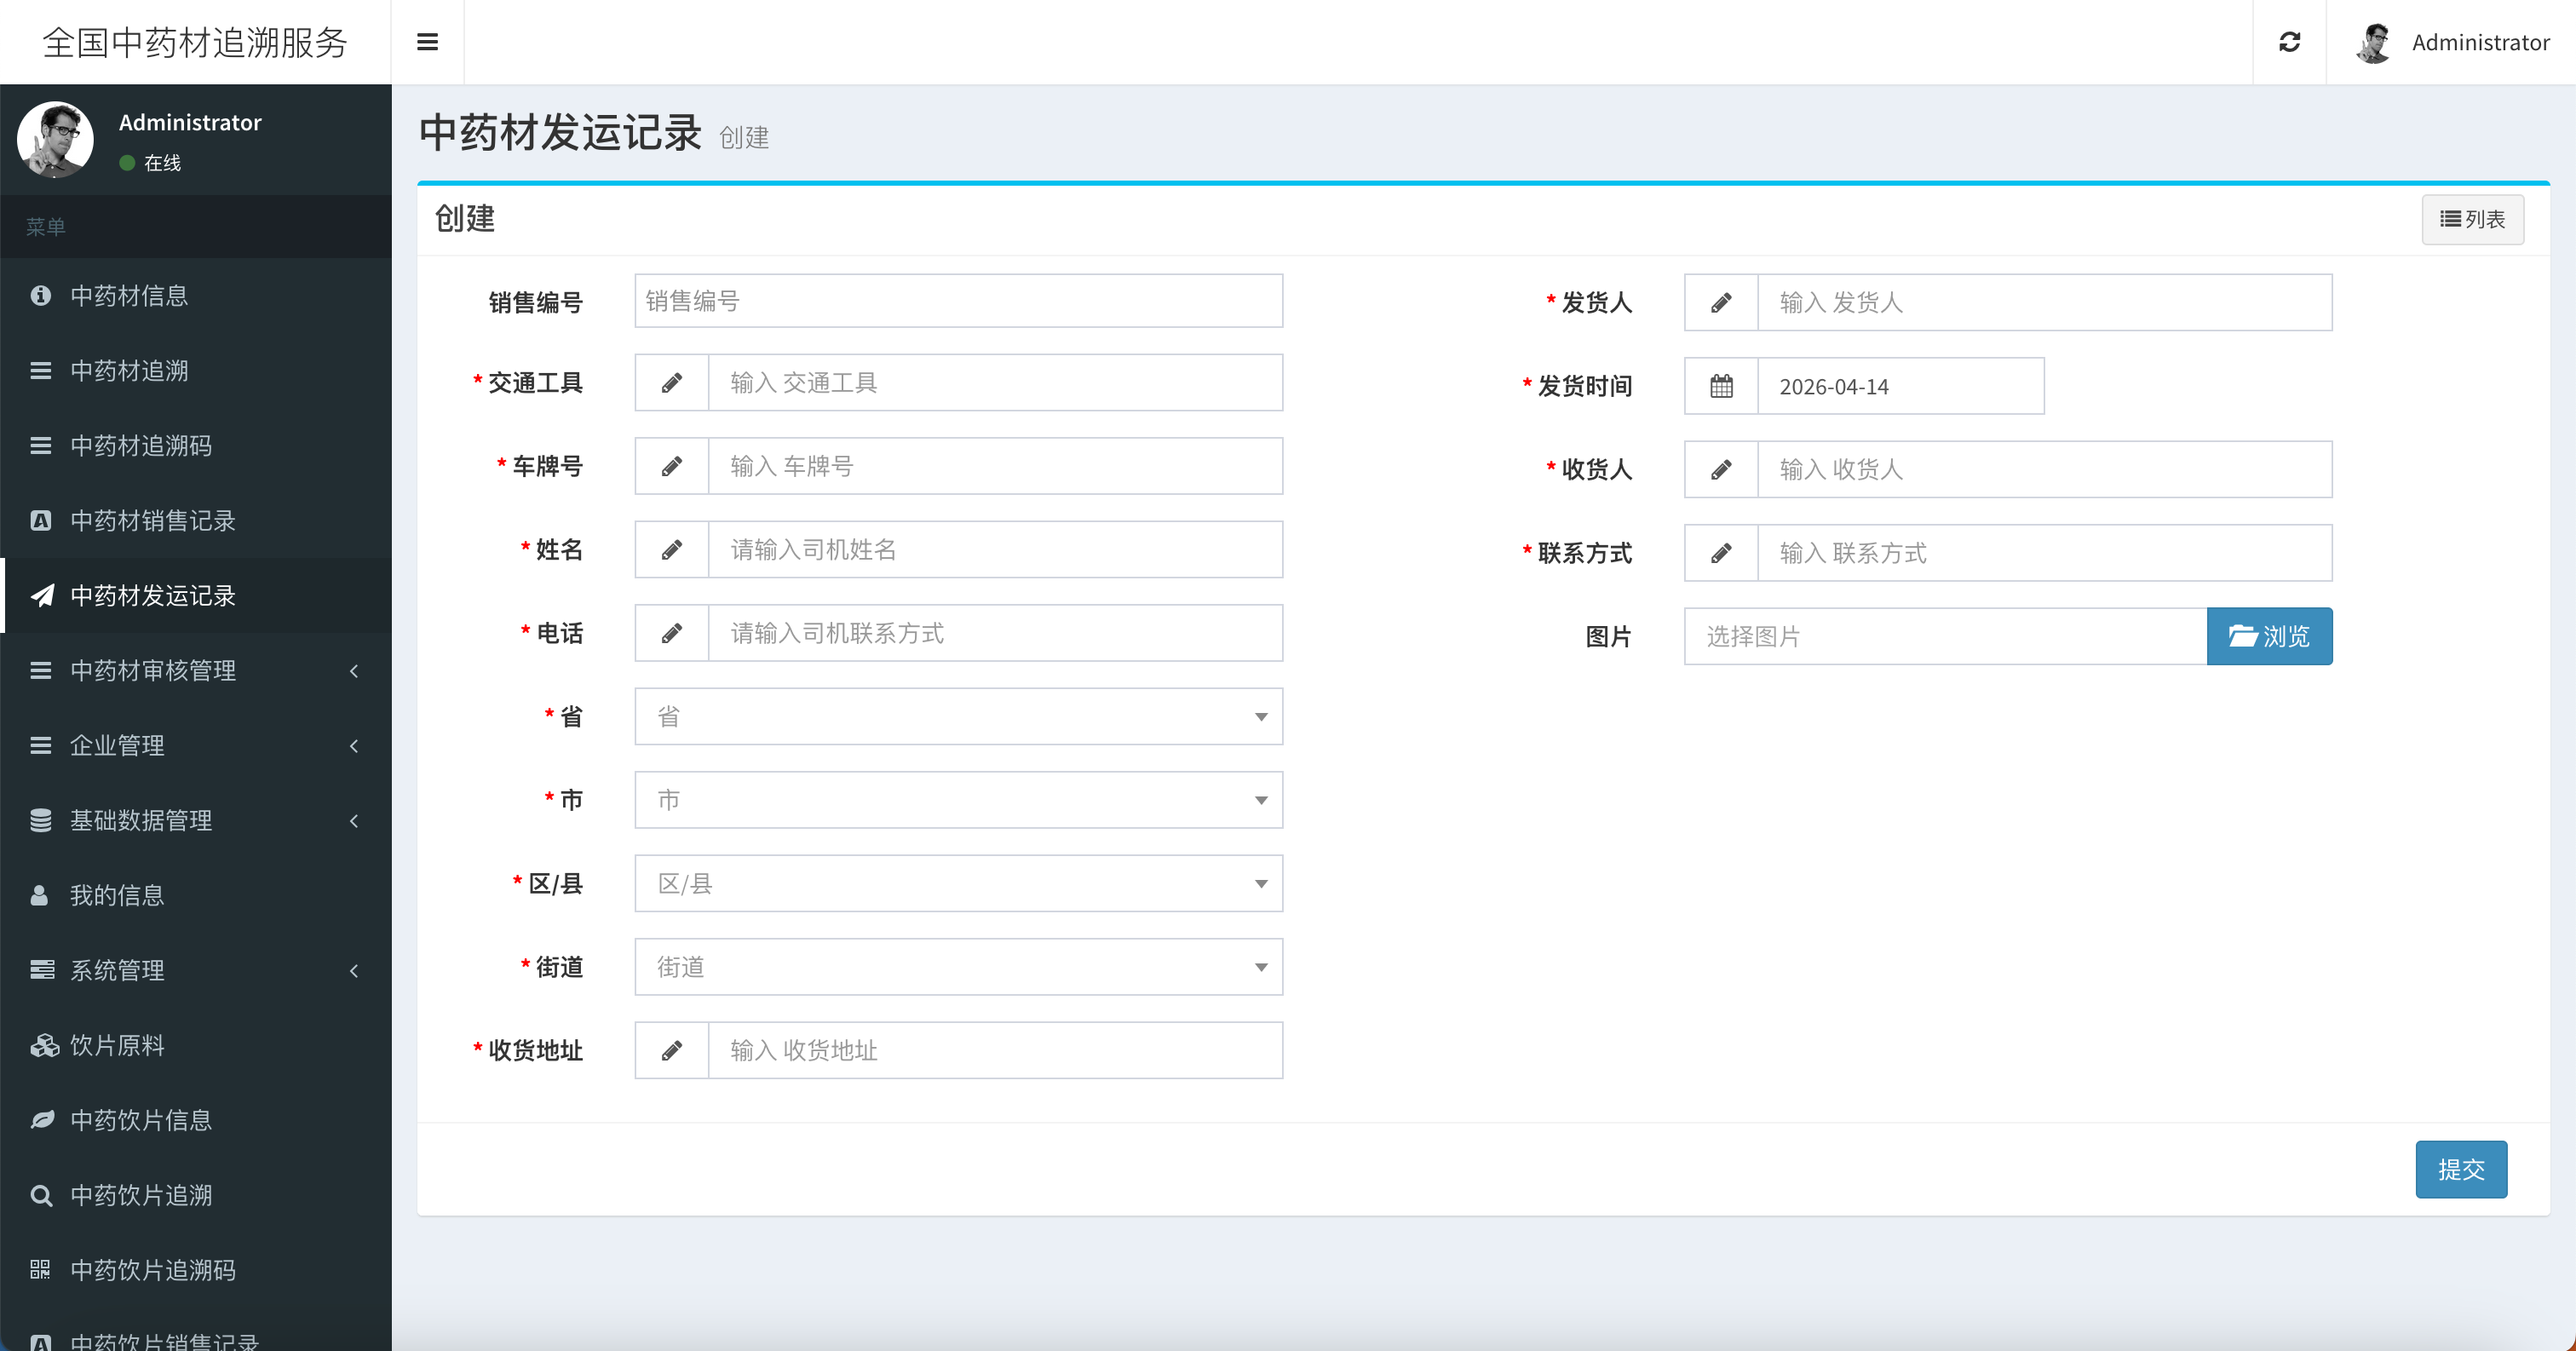Open the 省 dropdown
Image resolution: width=2576 pixels, height=1351 pixels.
coord(957,716)
